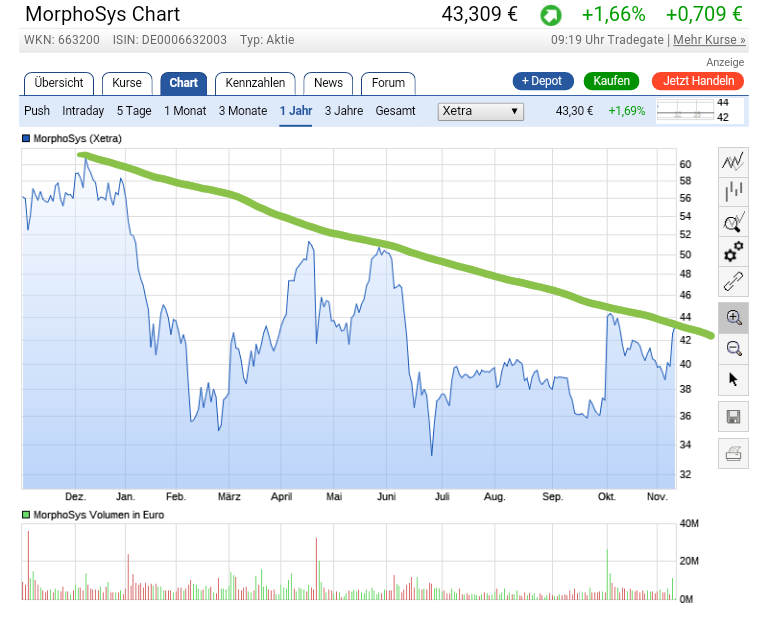Click the green Kaufen button
Screen dimensions: 768x623
point(611,81)
